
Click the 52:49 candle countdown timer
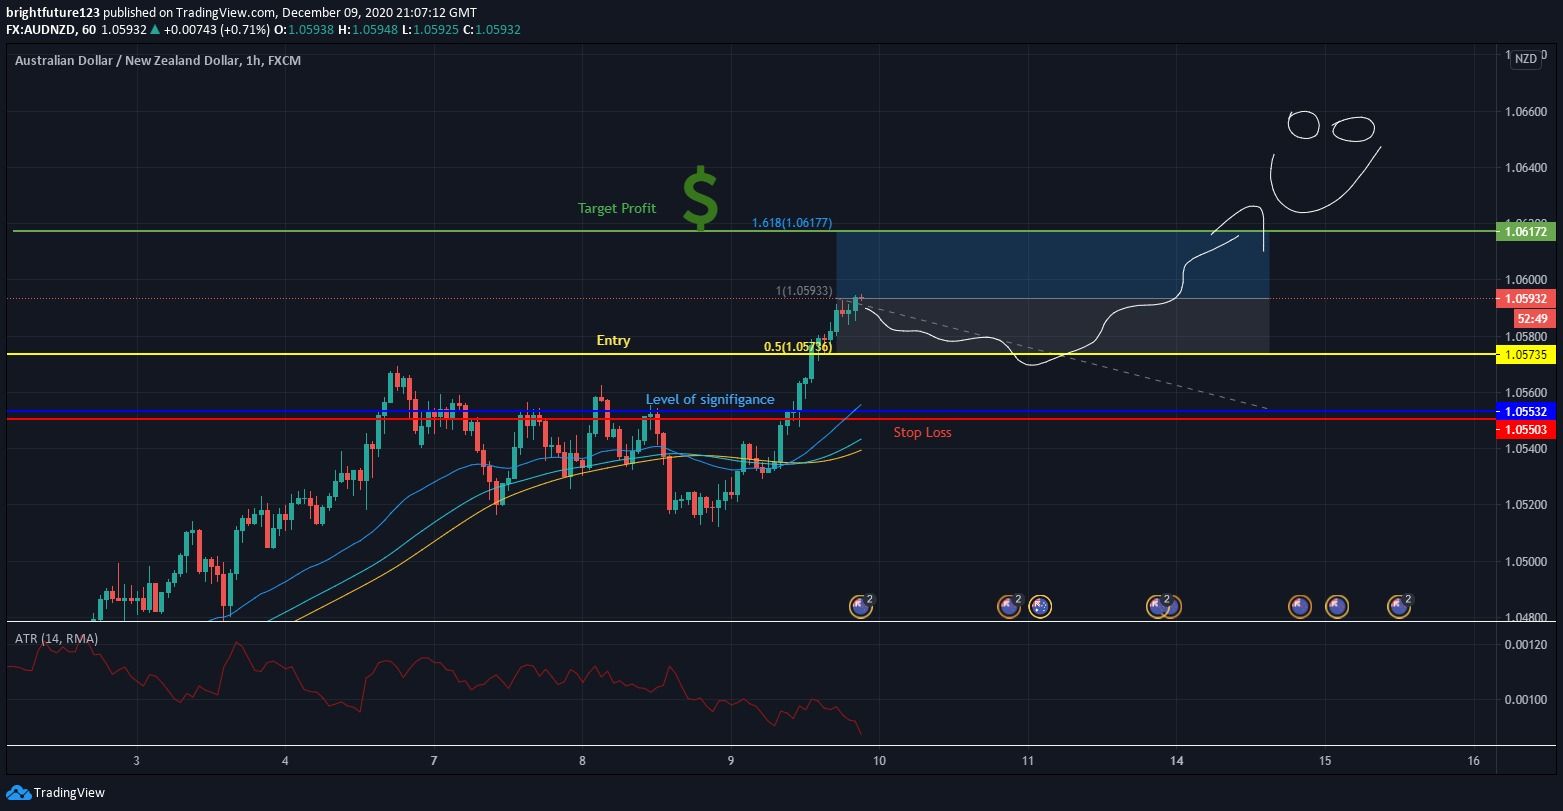click(x=1532, y=318)
